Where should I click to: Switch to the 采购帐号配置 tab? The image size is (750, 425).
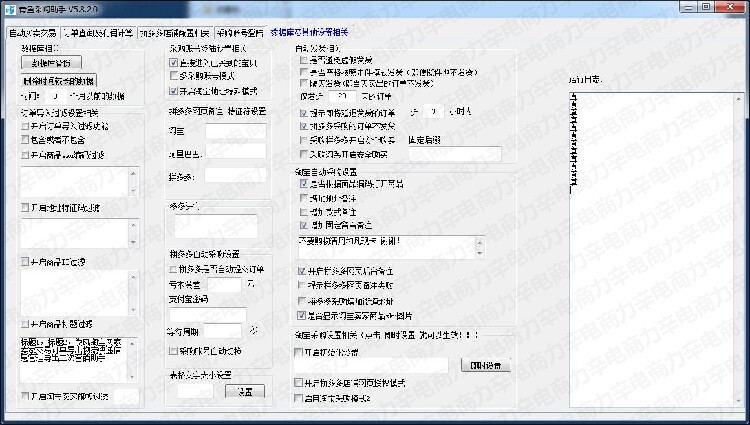click(240, 32)
